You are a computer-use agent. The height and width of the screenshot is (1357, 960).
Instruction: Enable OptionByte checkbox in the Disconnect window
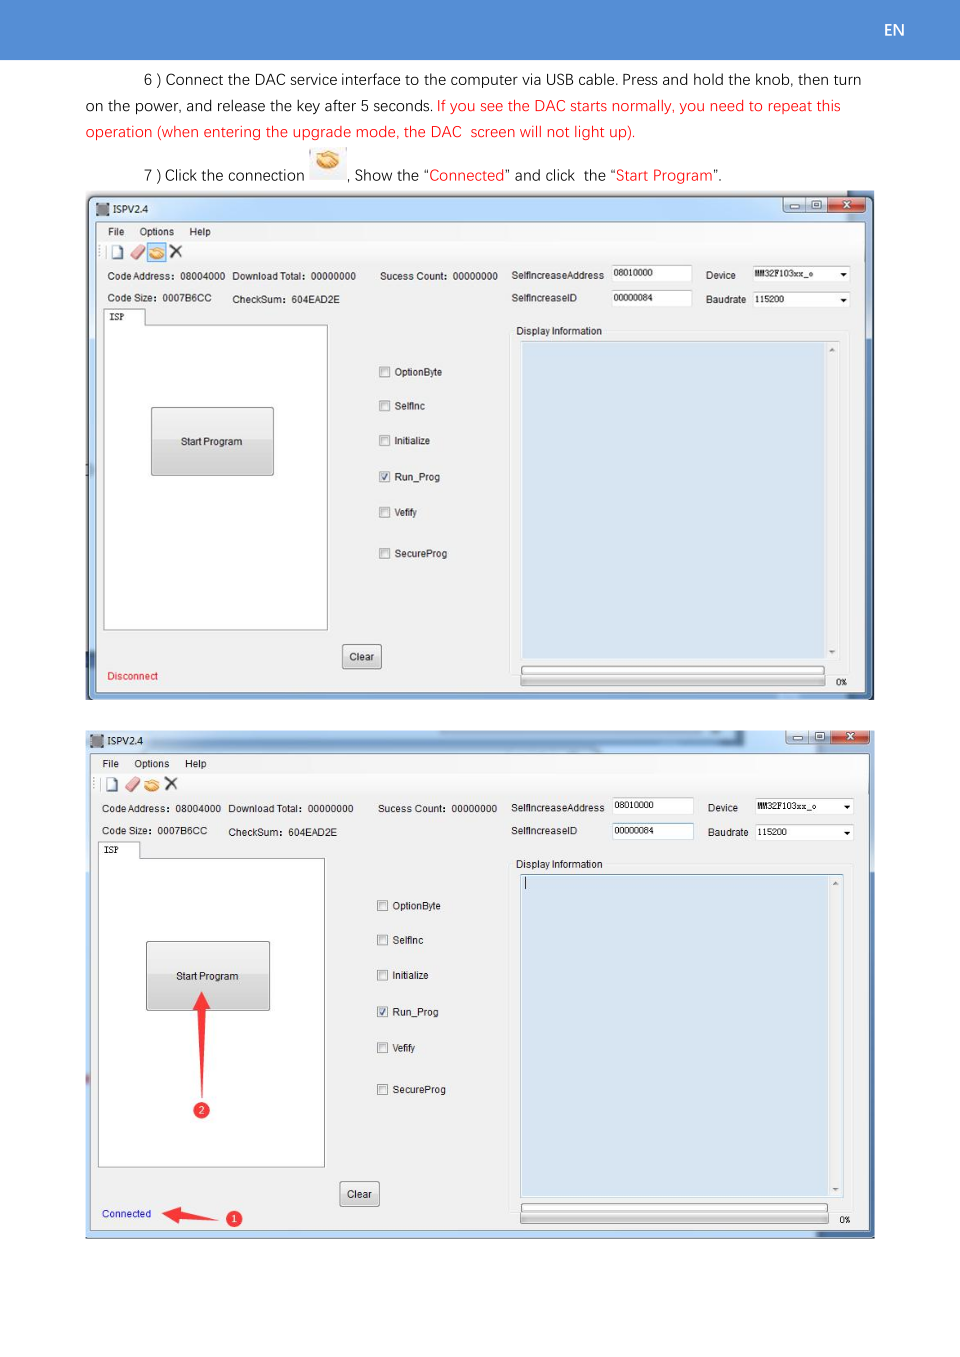[x=385, y=372]
